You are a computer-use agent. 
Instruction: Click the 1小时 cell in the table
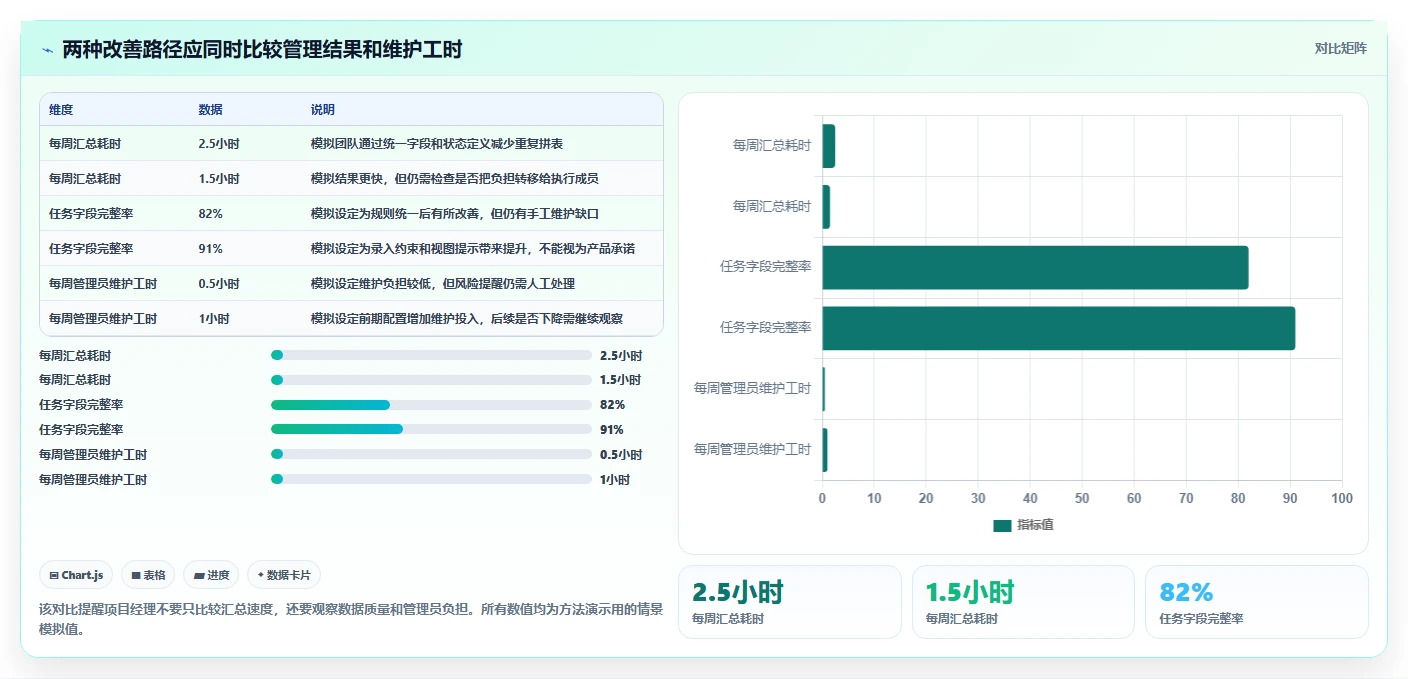tap(214, 319)
